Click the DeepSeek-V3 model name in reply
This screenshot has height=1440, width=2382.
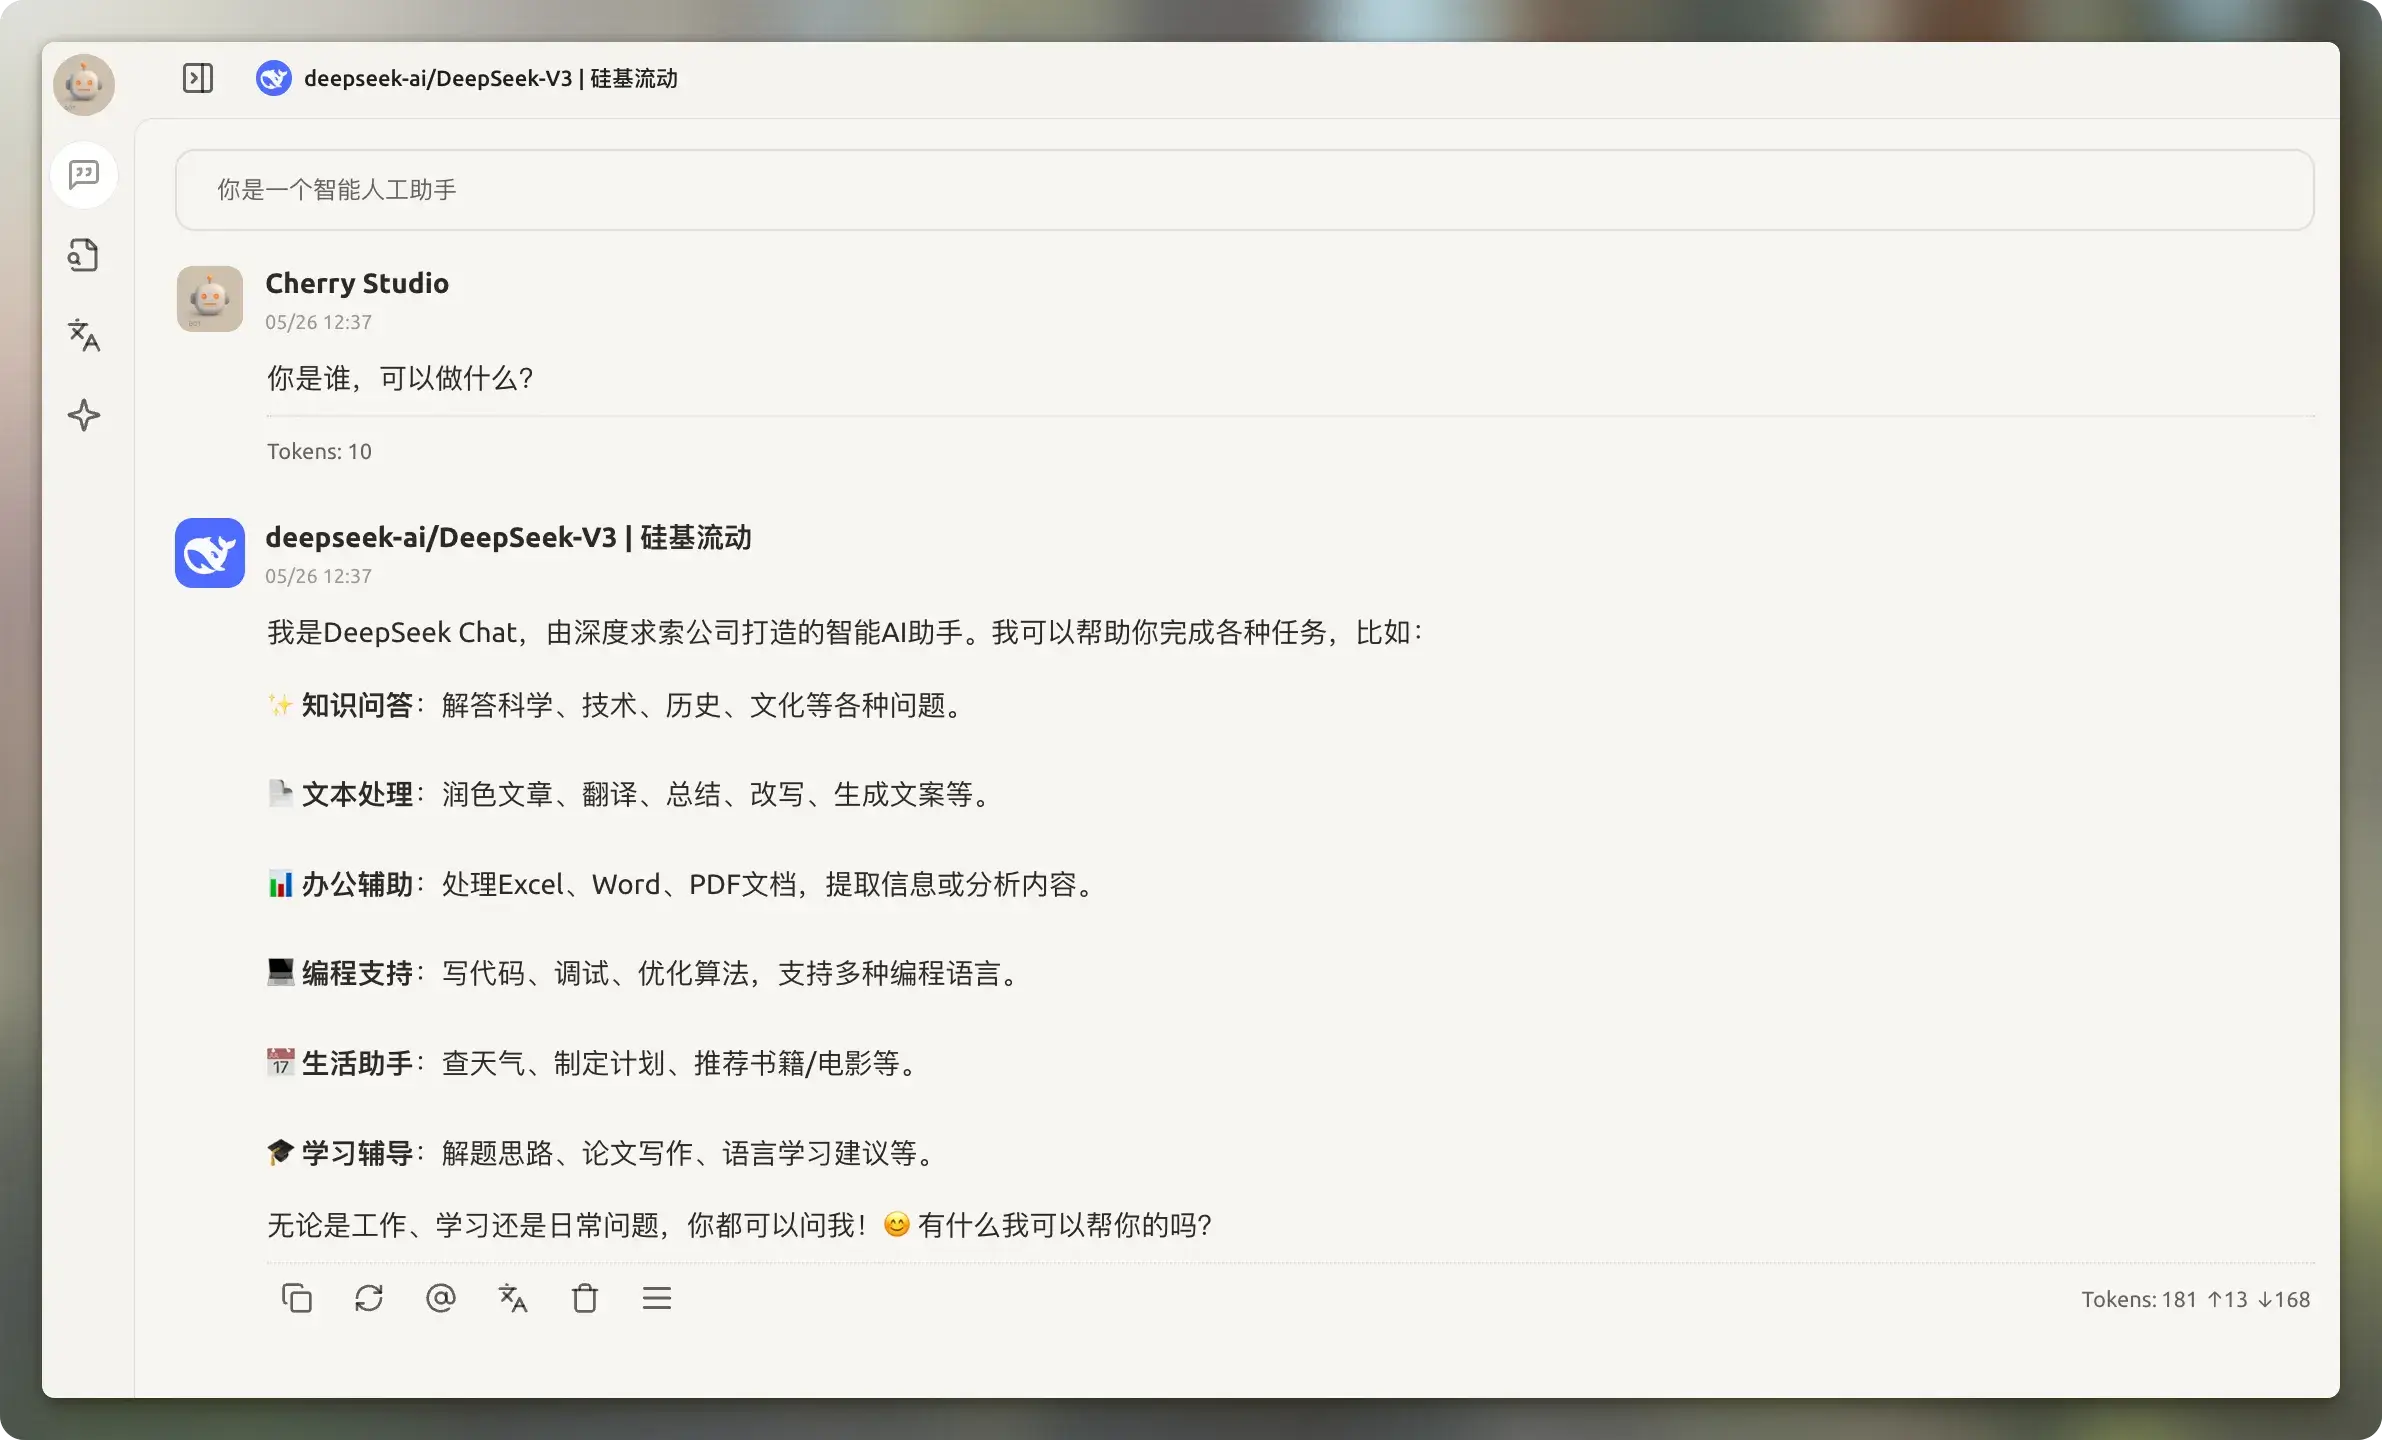pos(508,537)
